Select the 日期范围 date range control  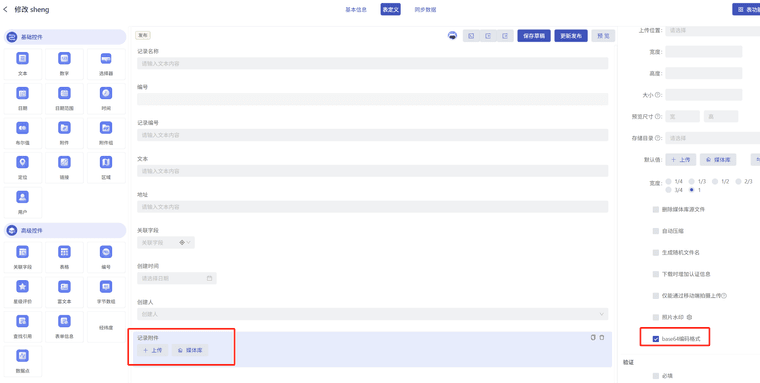pos(64,99)
